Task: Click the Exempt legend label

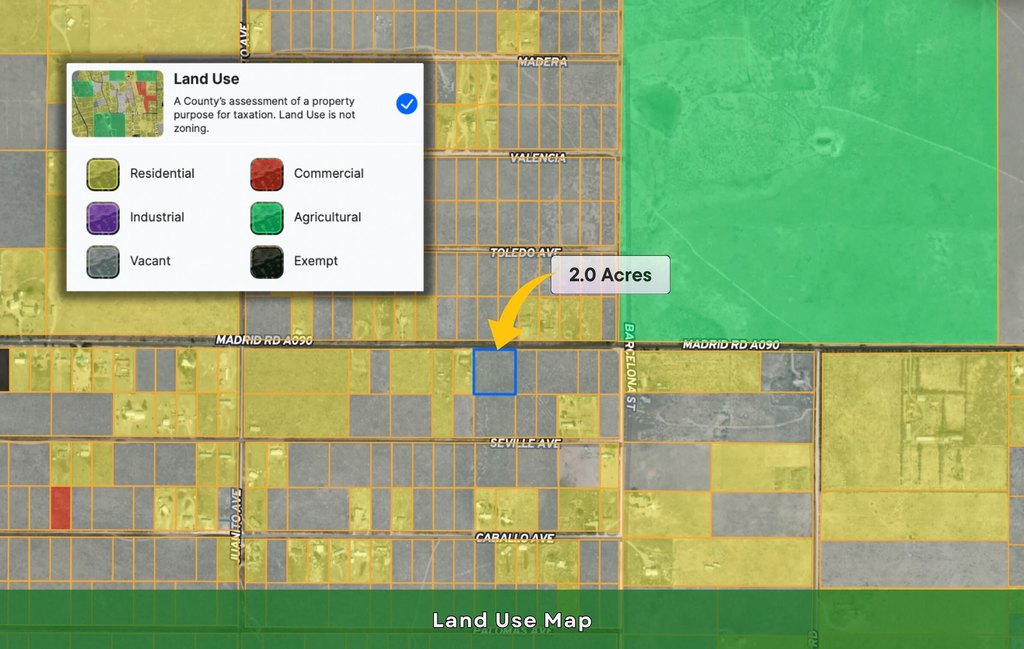Action: (315, 261)
